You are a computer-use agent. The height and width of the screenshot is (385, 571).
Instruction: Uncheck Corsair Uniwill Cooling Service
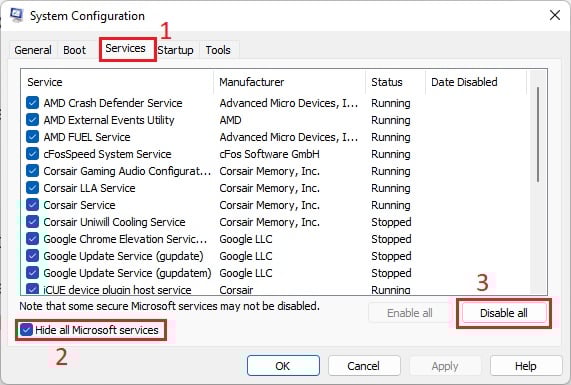pos(32,222)
